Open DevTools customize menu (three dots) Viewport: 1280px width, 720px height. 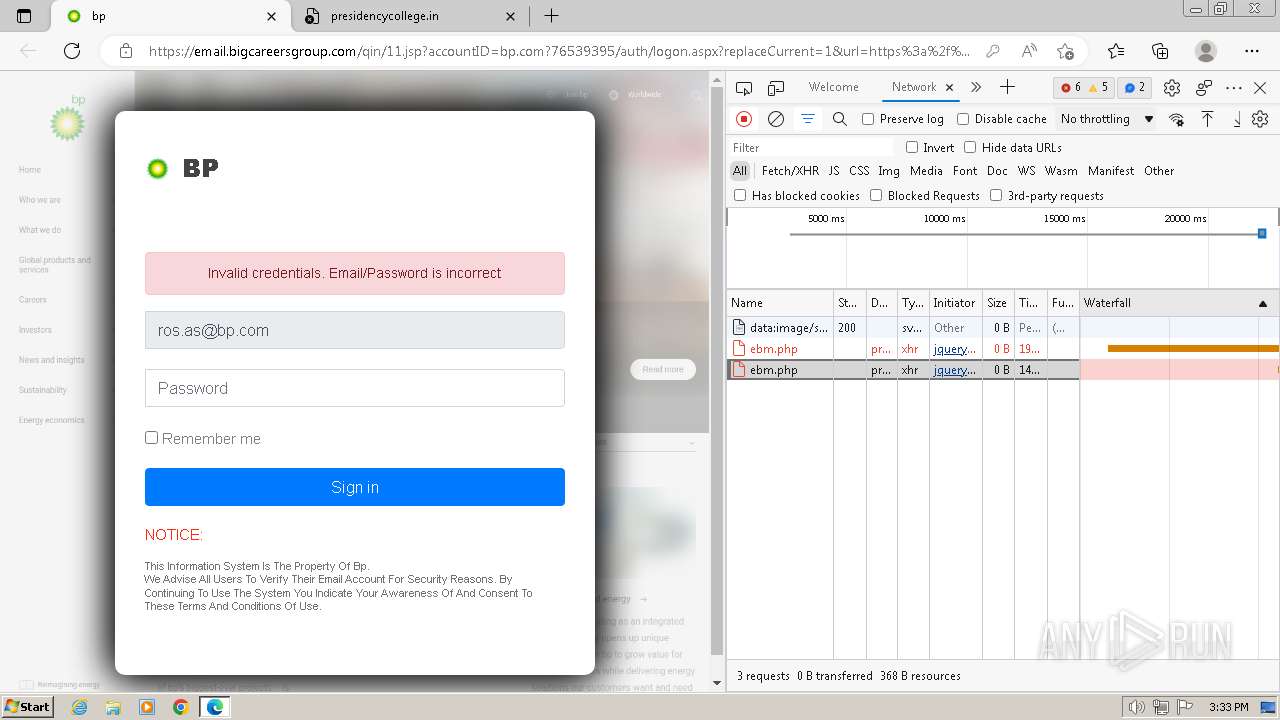click(x=1234, y=88)
